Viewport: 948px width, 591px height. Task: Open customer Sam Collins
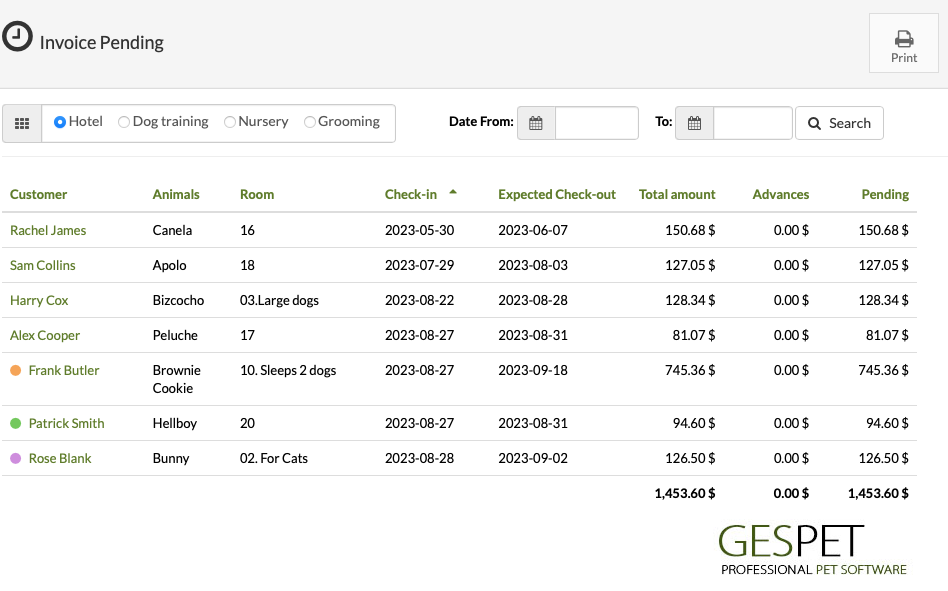pyautogui.click(x=42, y=265)
